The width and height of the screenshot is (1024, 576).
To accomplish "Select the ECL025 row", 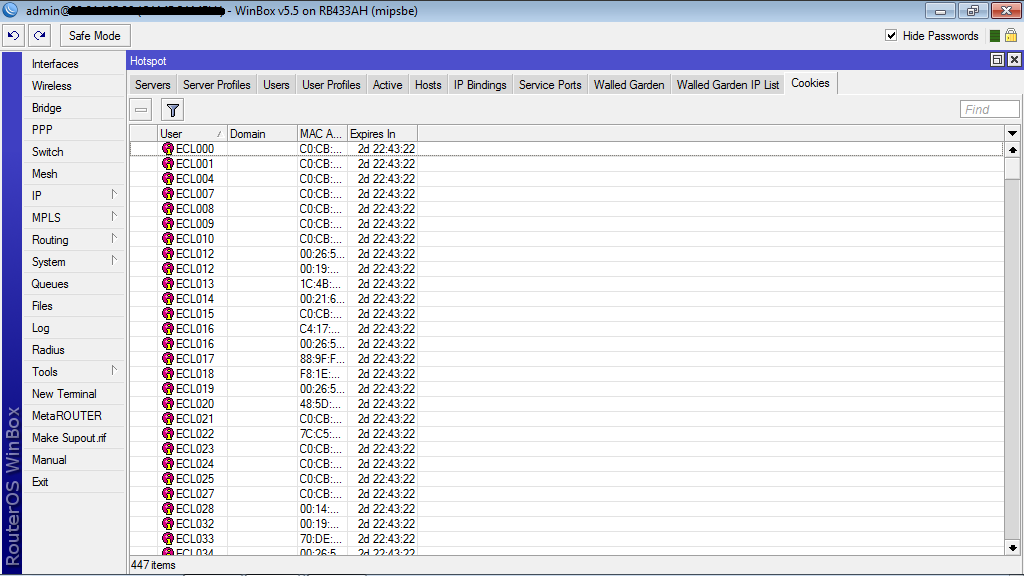I will [566, 479].
